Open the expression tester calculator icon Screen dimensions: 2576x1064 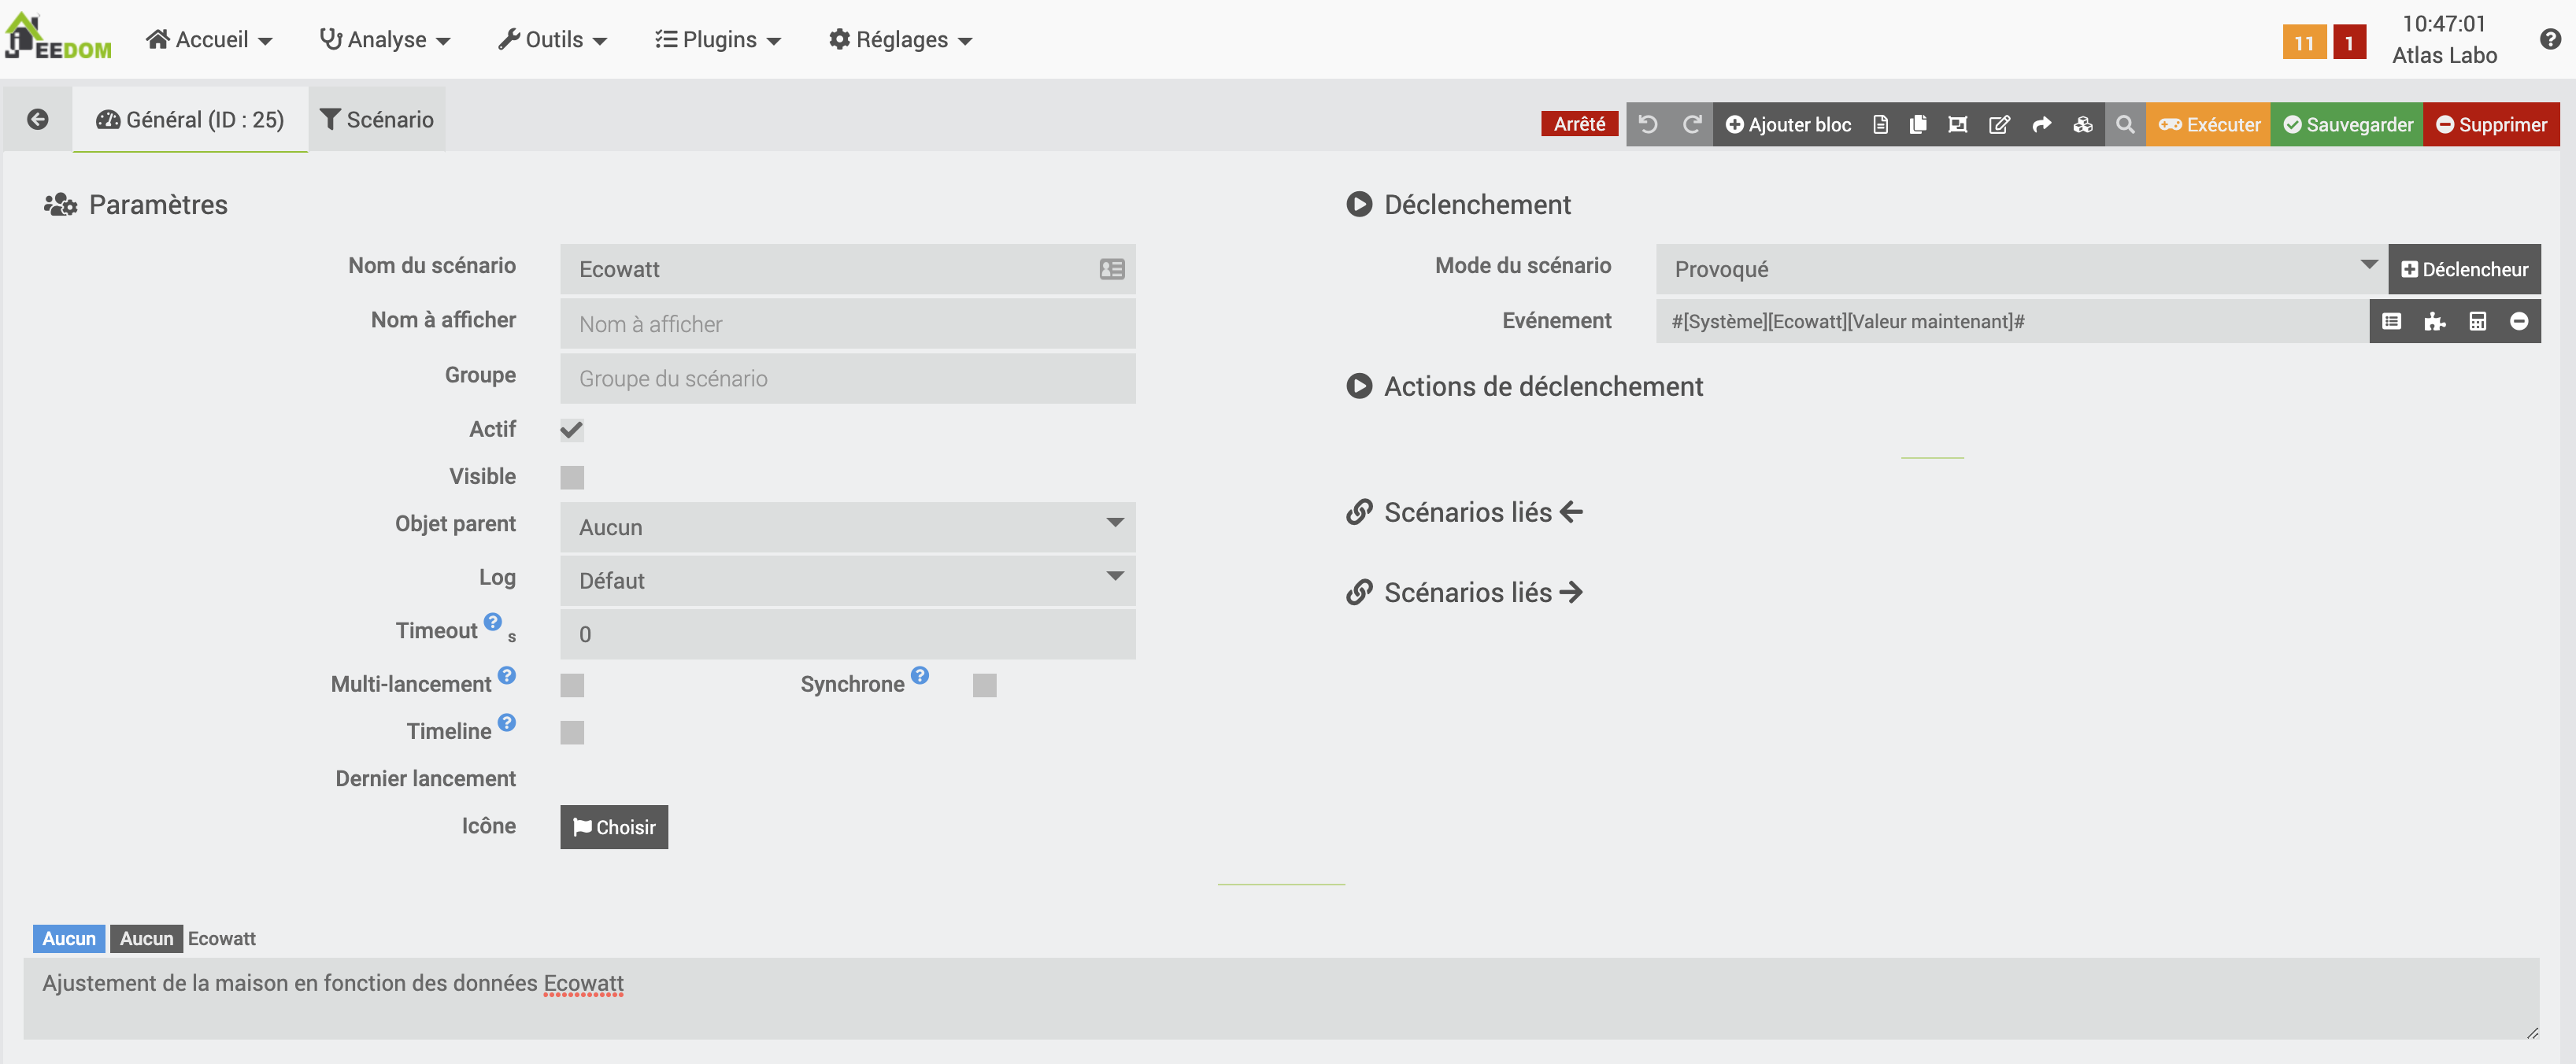coord(2477,321)
